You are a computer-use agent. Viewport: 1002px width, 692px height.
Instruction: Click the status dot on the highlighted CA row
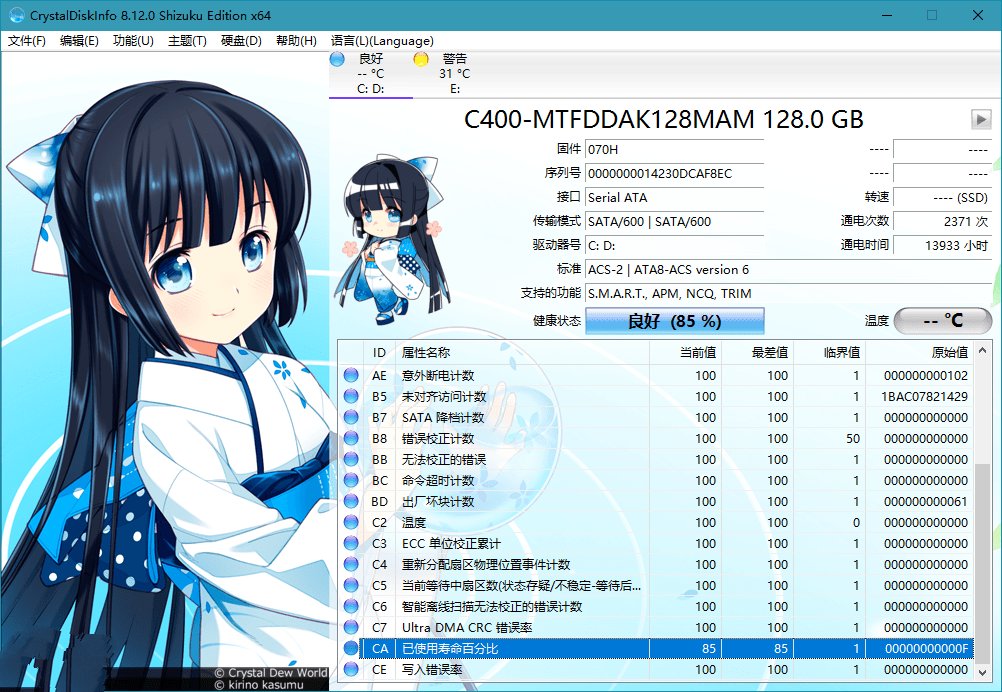point(349,647)
